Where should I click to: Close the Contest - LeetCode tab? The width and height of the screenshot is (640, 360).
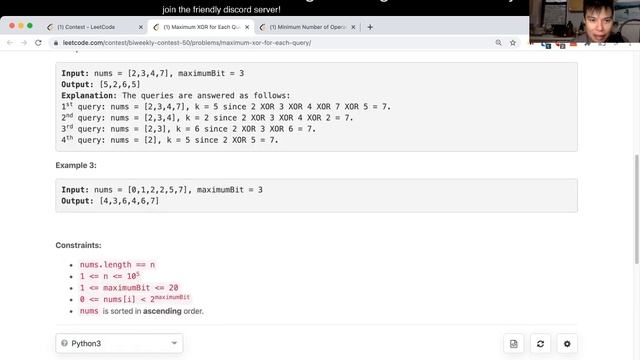(x=140, y=27)
